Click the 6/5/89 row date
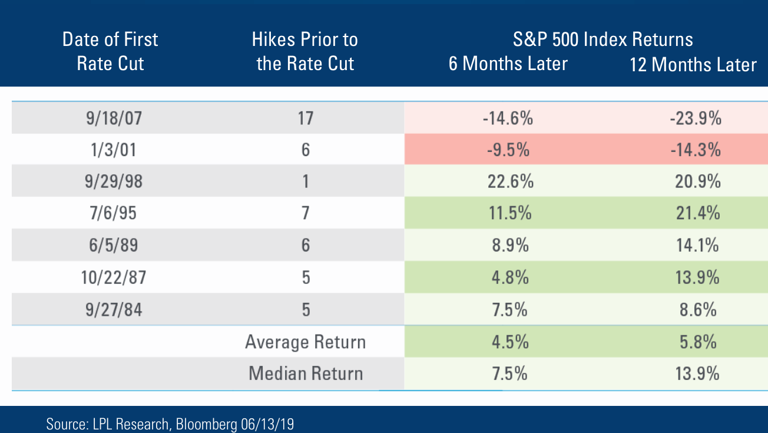 point(113,245)
